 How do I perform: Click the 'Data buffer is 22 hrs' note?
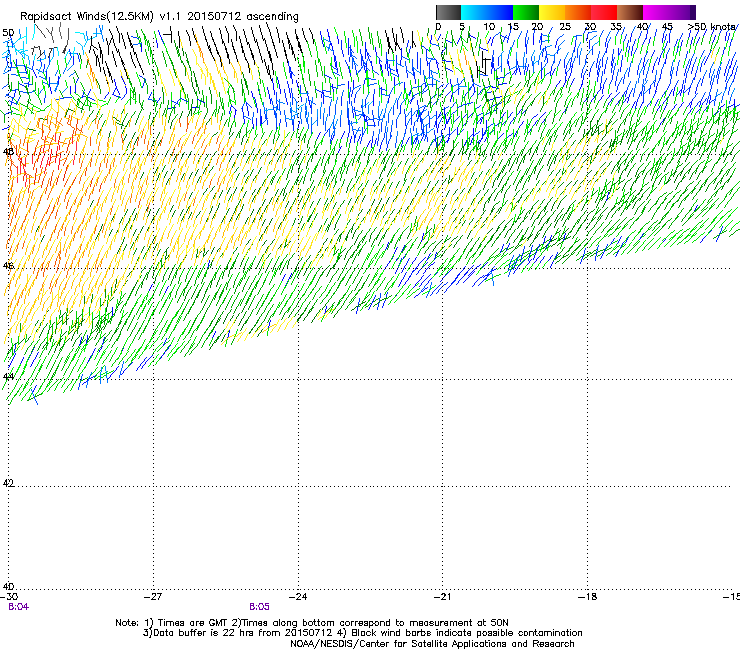(x=362, y=633)
